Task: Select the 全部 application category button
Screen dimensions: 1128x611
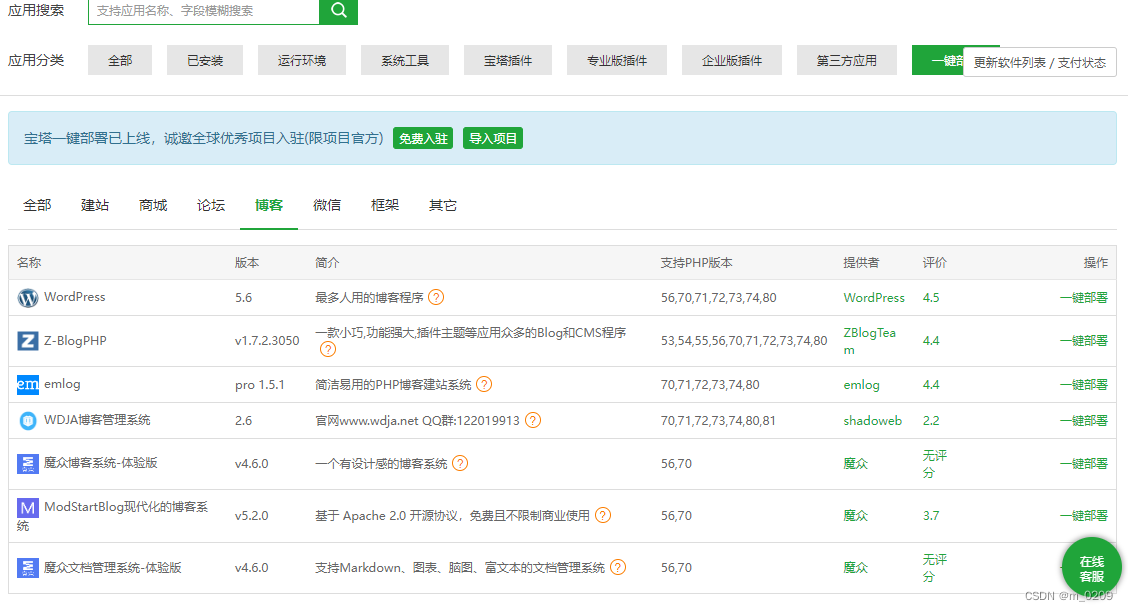Action: 120,60
